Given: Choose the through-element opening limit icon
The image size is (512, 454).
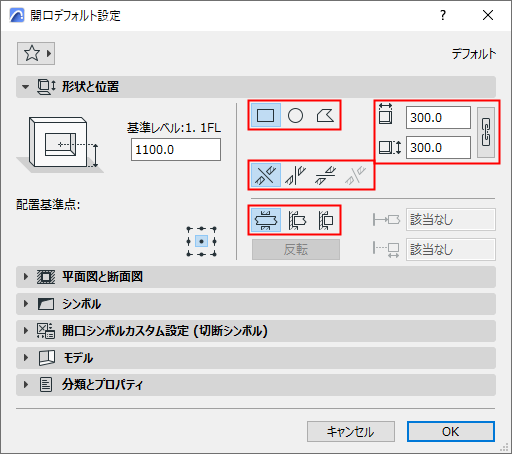Looking at the screenshot, I should (266, 220).
